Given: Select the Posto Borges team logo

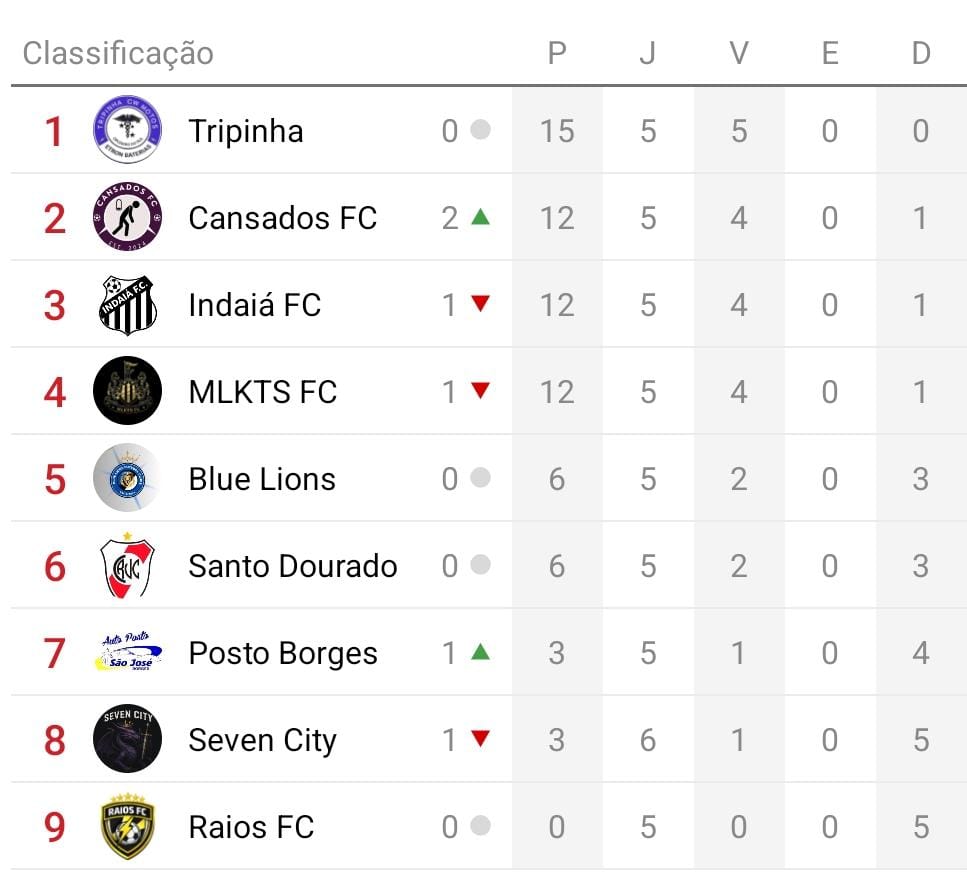Looking at the screenshot, I should point(127,652).
